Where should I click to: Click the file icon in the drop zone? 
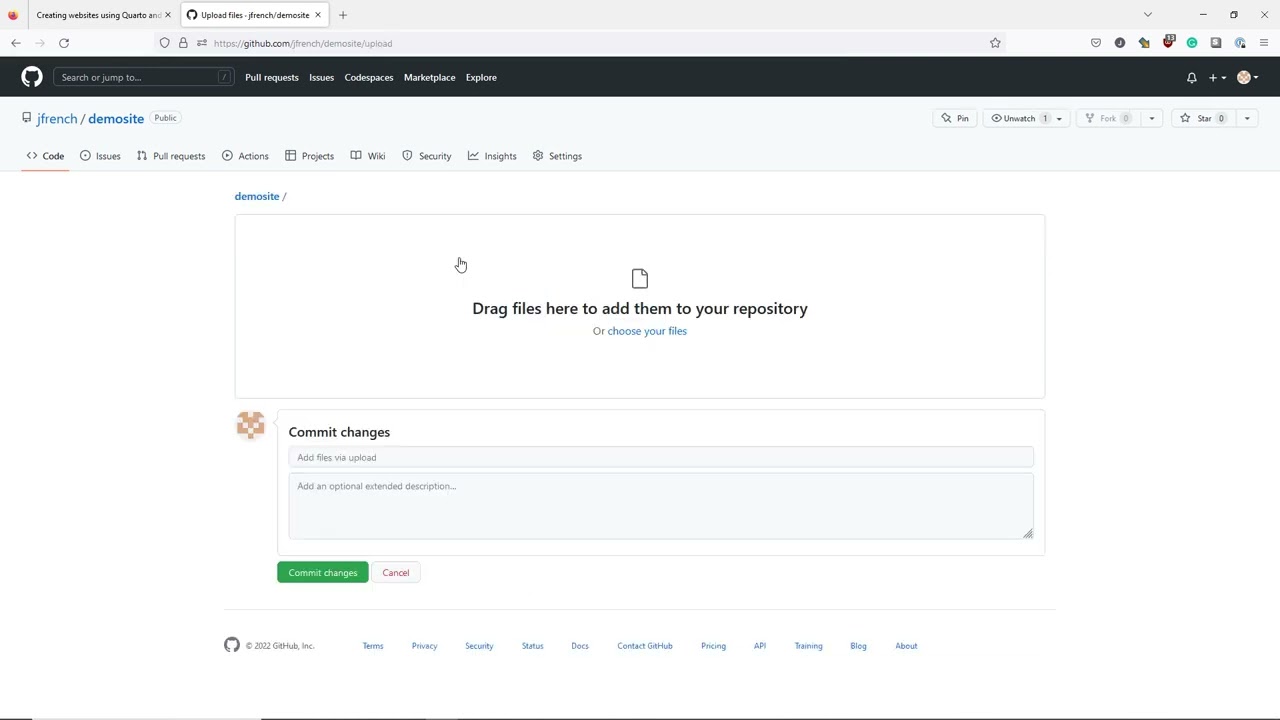click(x=640, y=278)
